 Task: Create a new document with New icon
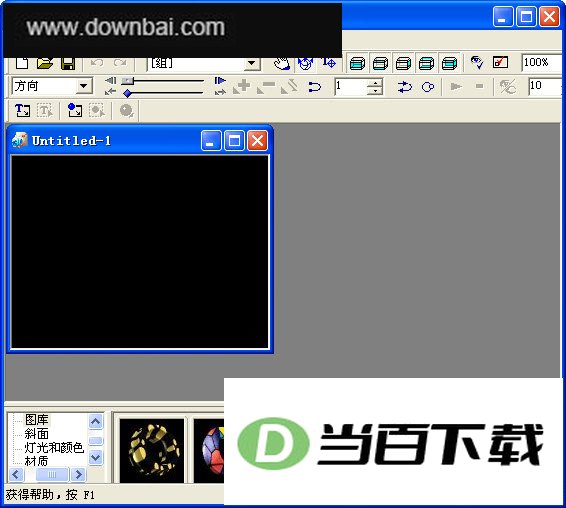point(22,64)
